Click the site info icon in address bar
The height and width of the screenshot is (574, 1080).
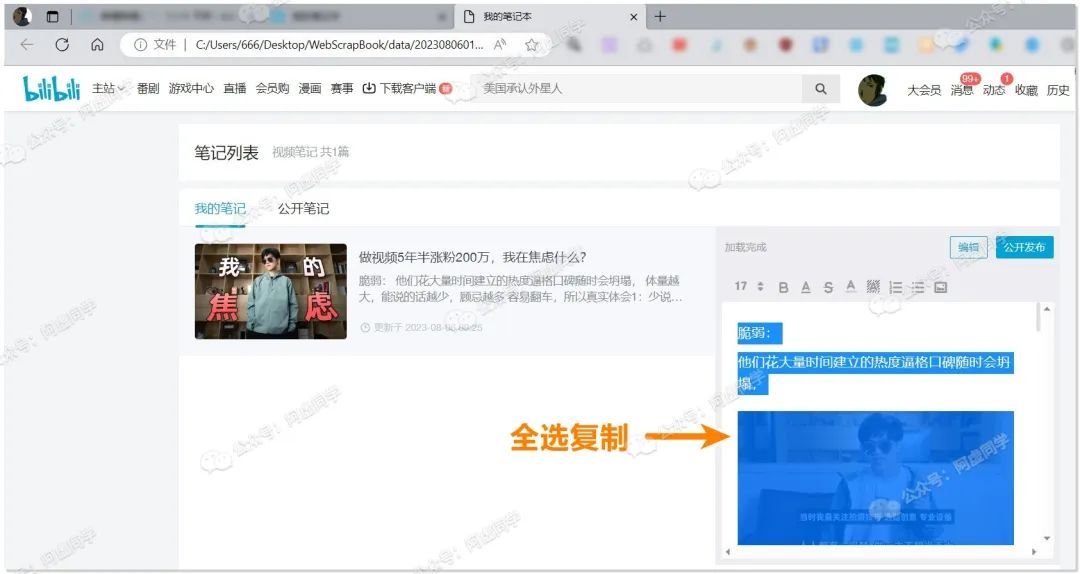pos(141,45)
